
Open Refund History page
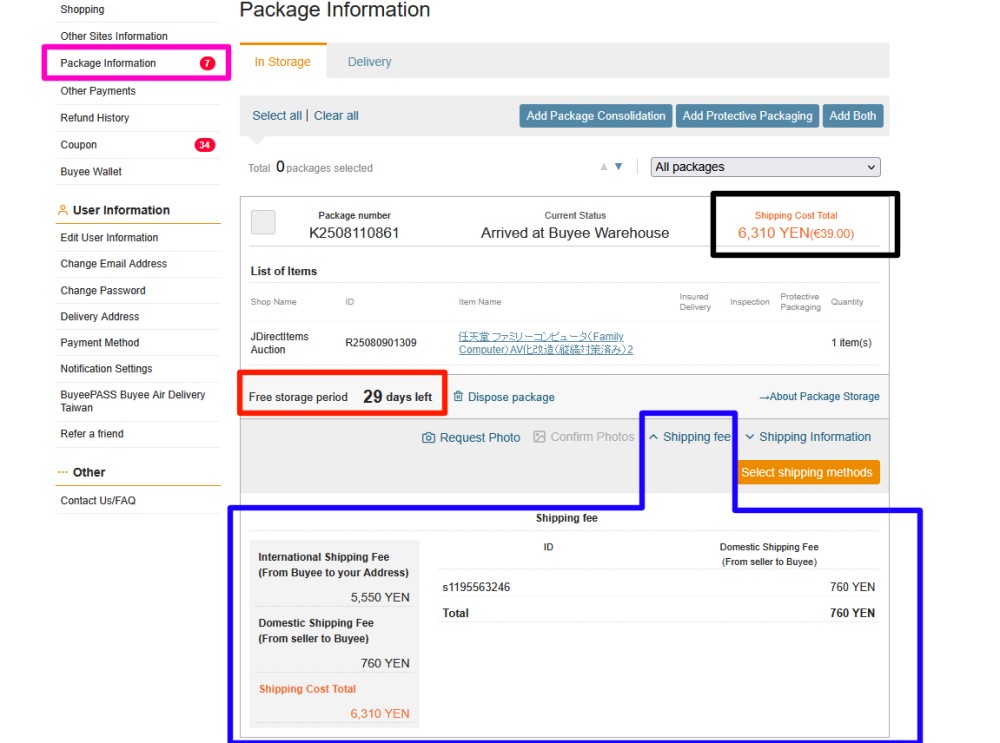[x=94, y=118]
